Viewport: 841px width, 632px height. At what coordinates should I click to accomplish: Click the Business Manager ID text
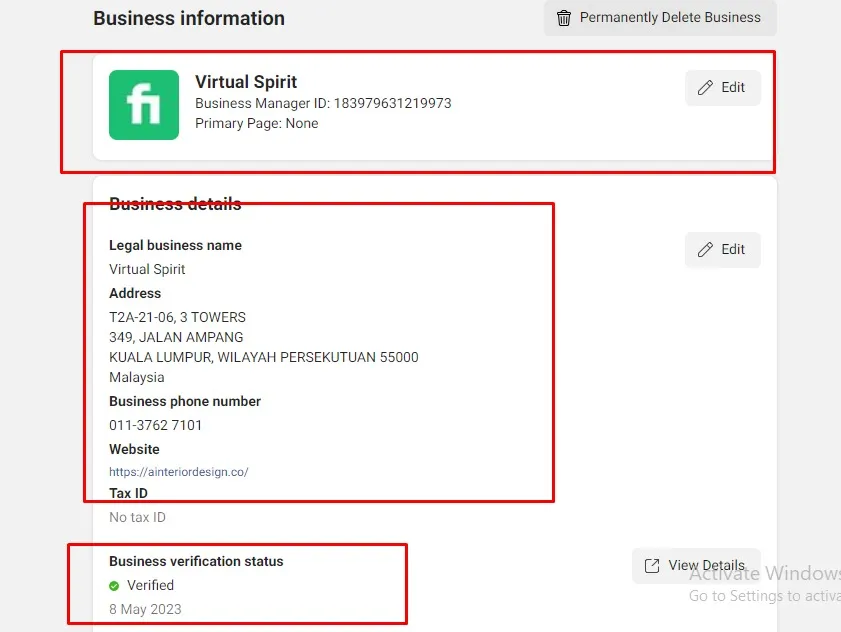click(323, 103)
